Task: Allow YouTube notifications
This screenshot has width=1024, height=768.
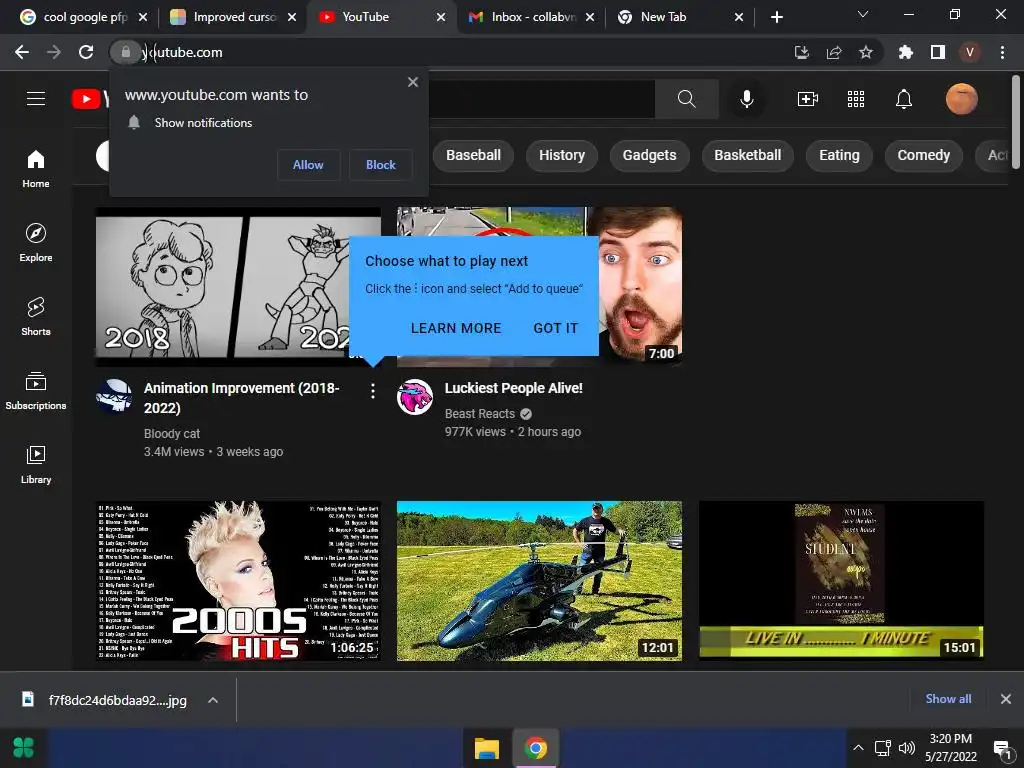Action: coord(308,165)
